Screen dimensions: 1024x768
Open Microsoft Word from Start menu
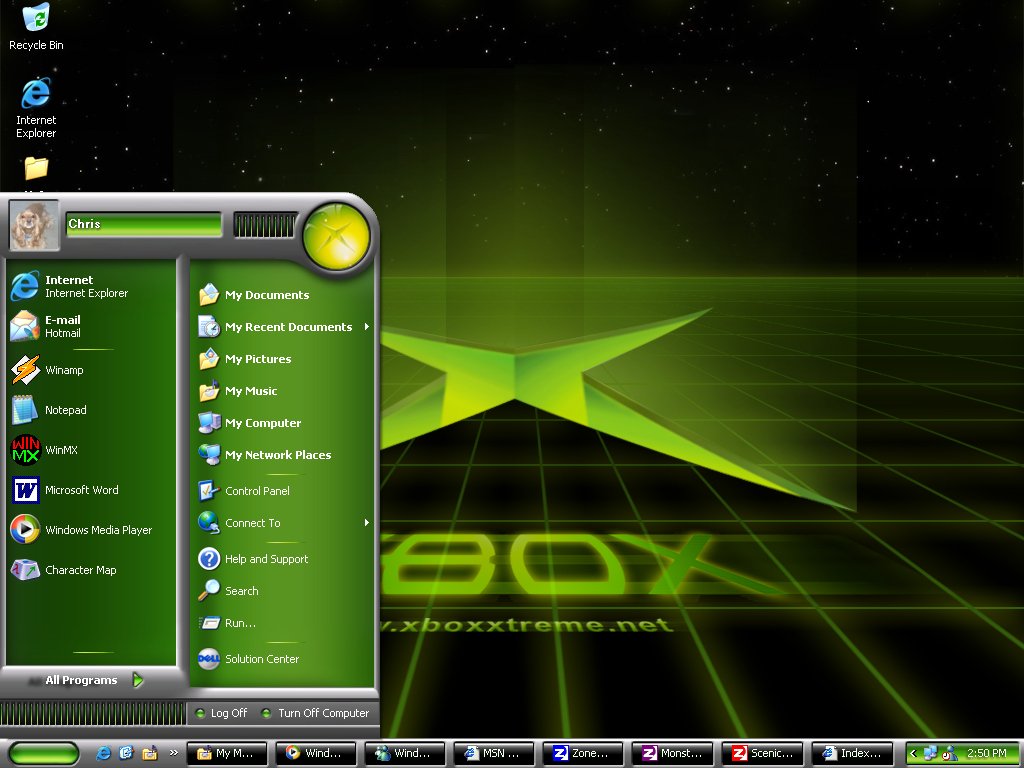[91, 490]
